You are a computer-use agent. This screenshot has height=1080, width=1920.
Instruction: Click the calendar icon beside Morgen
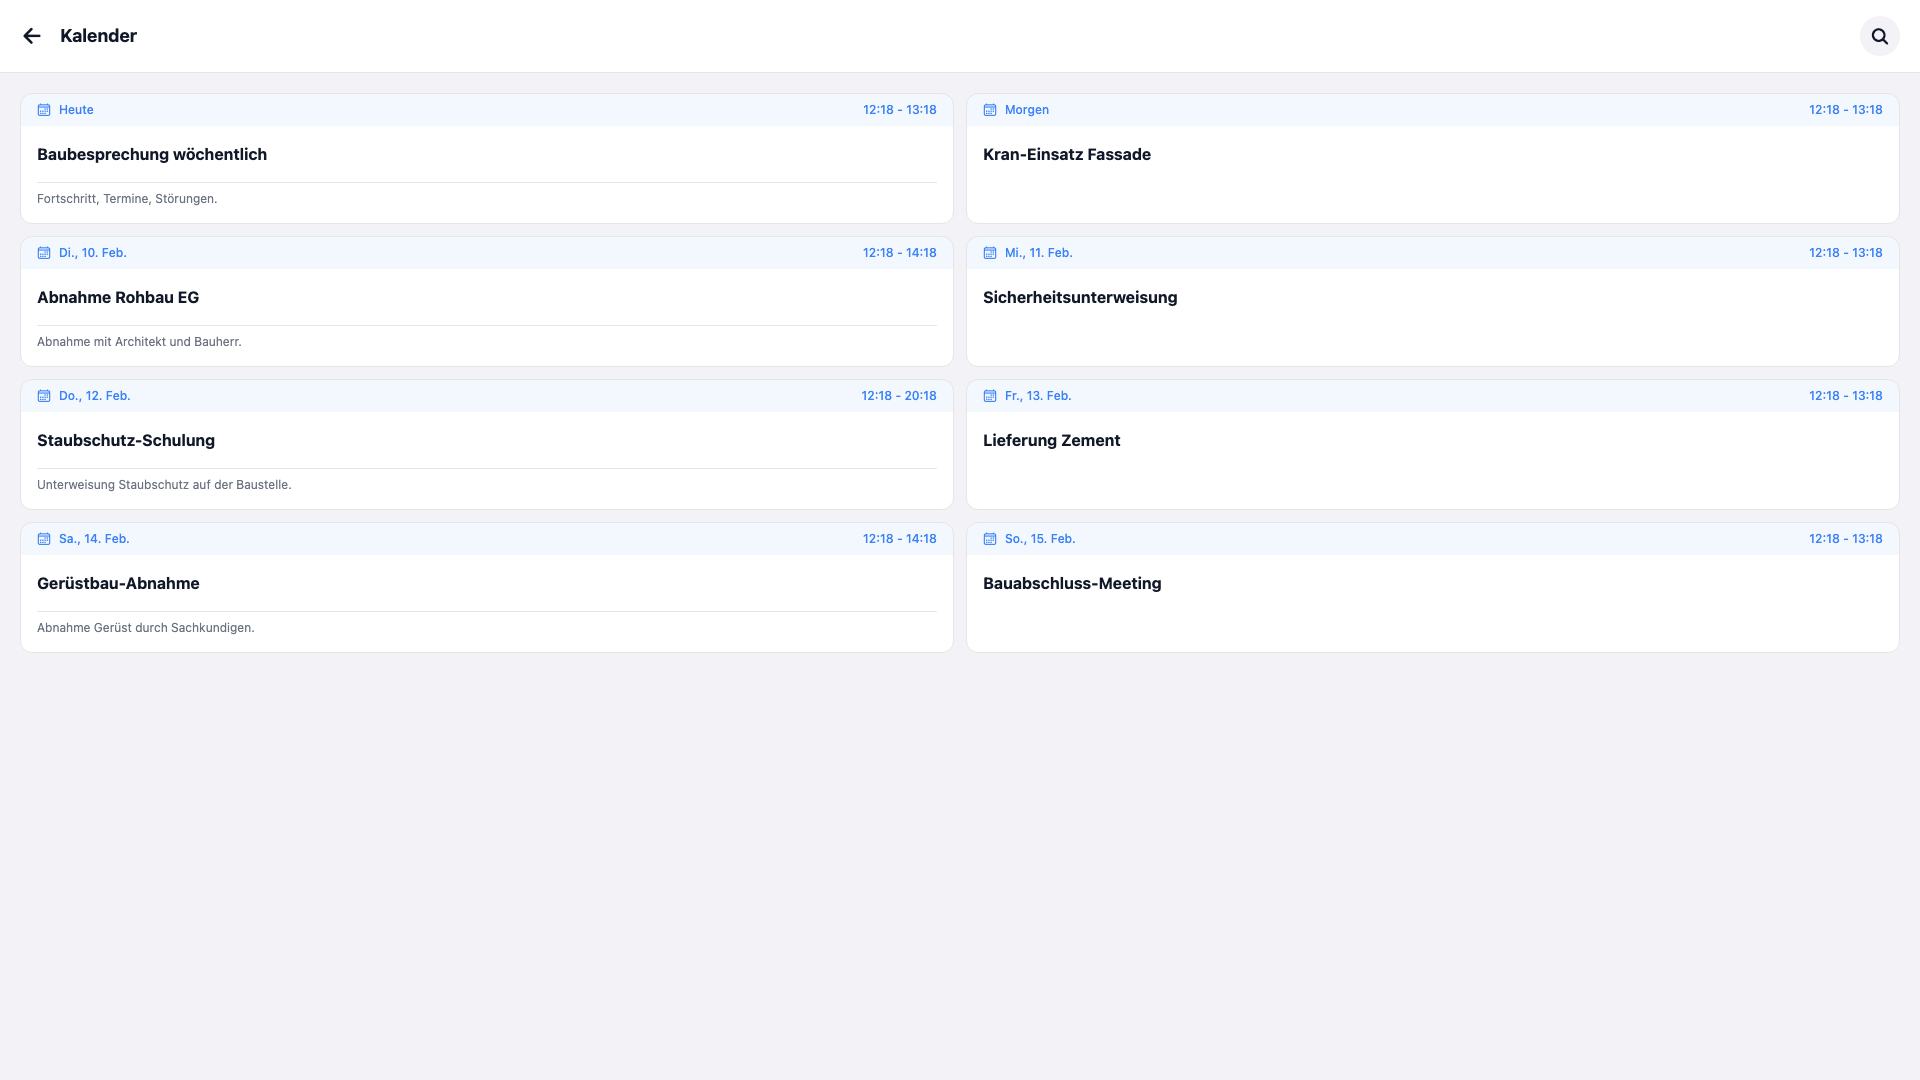990,110
